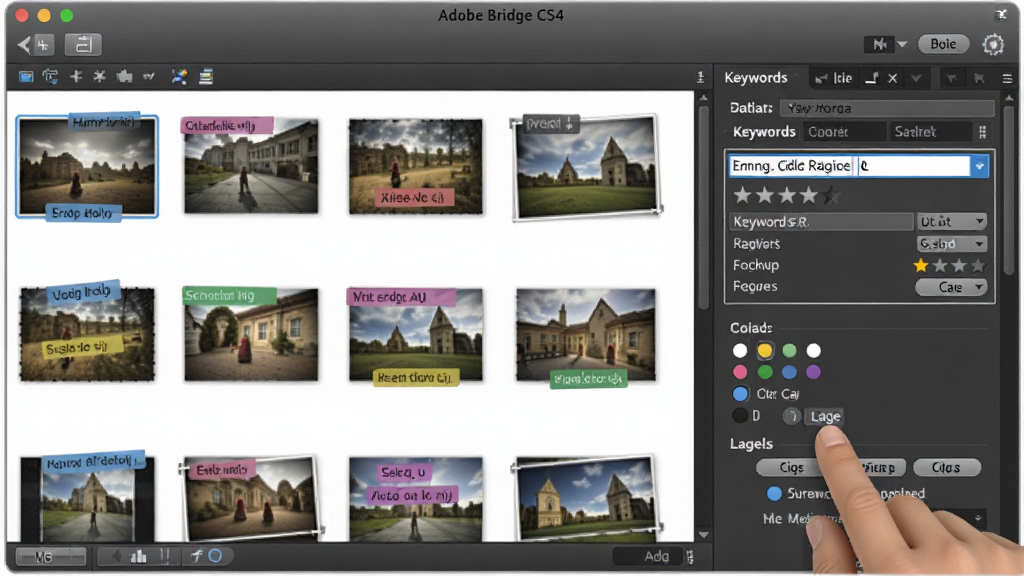Open the 'Me Mel' dropdown arrow at panel bottom
This screenshot has width=1024, height=576.
coord(978,519)
